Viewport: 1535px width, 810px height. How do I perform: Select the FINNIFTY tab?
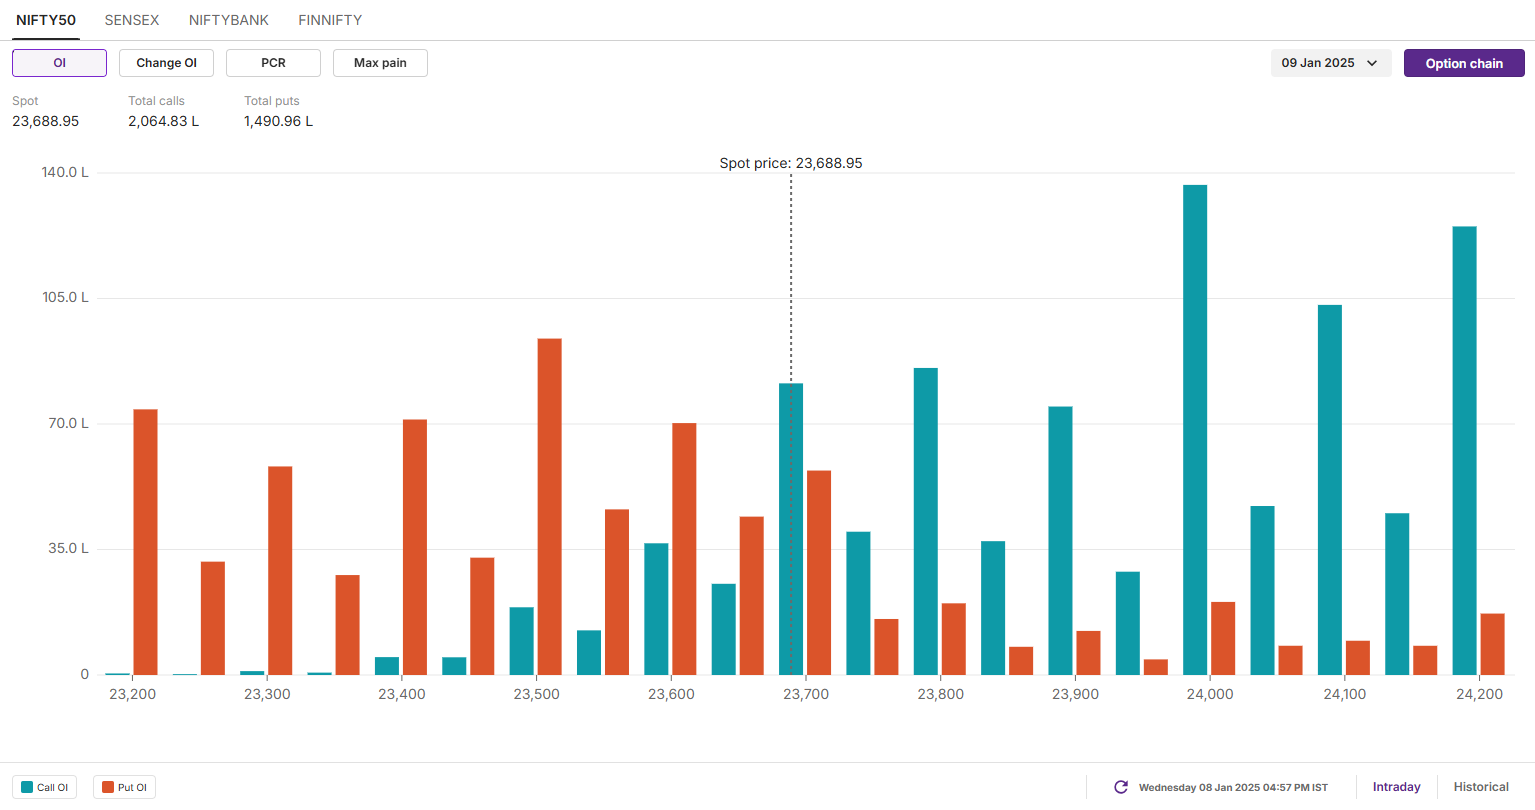click(330, 20)
